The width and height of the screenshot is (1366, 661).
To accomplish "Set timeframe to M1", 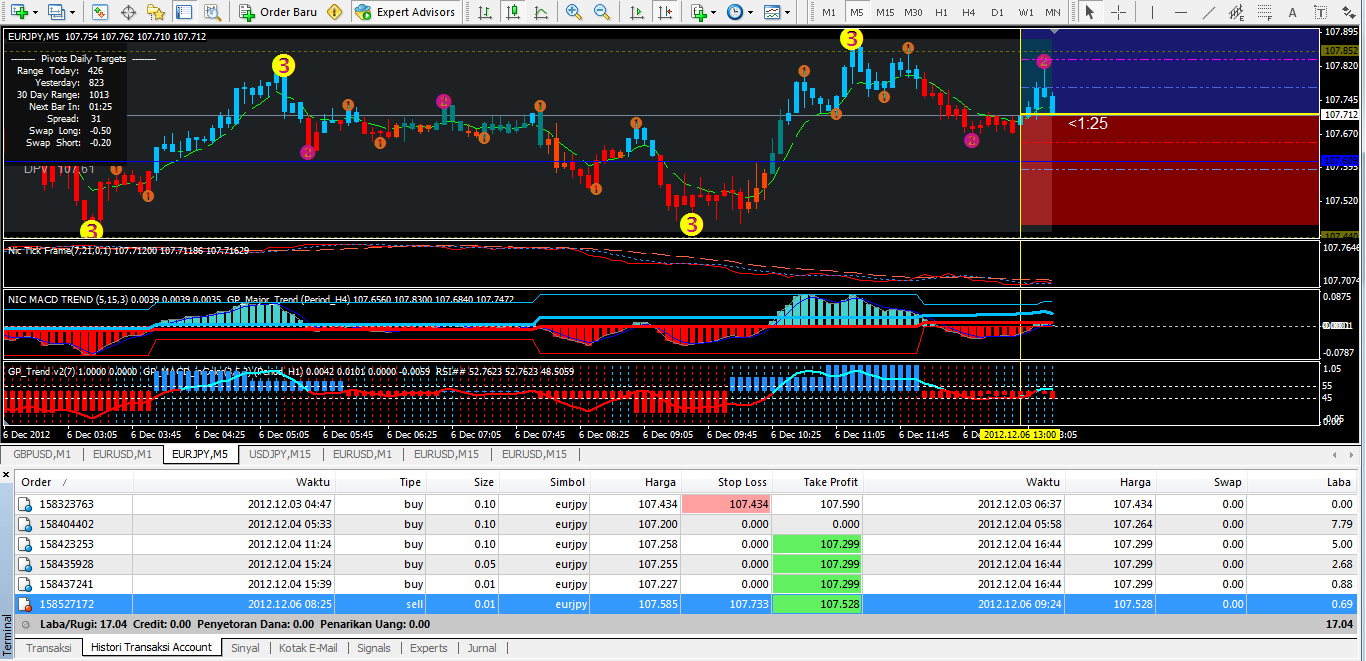I will tap(829, 12).
